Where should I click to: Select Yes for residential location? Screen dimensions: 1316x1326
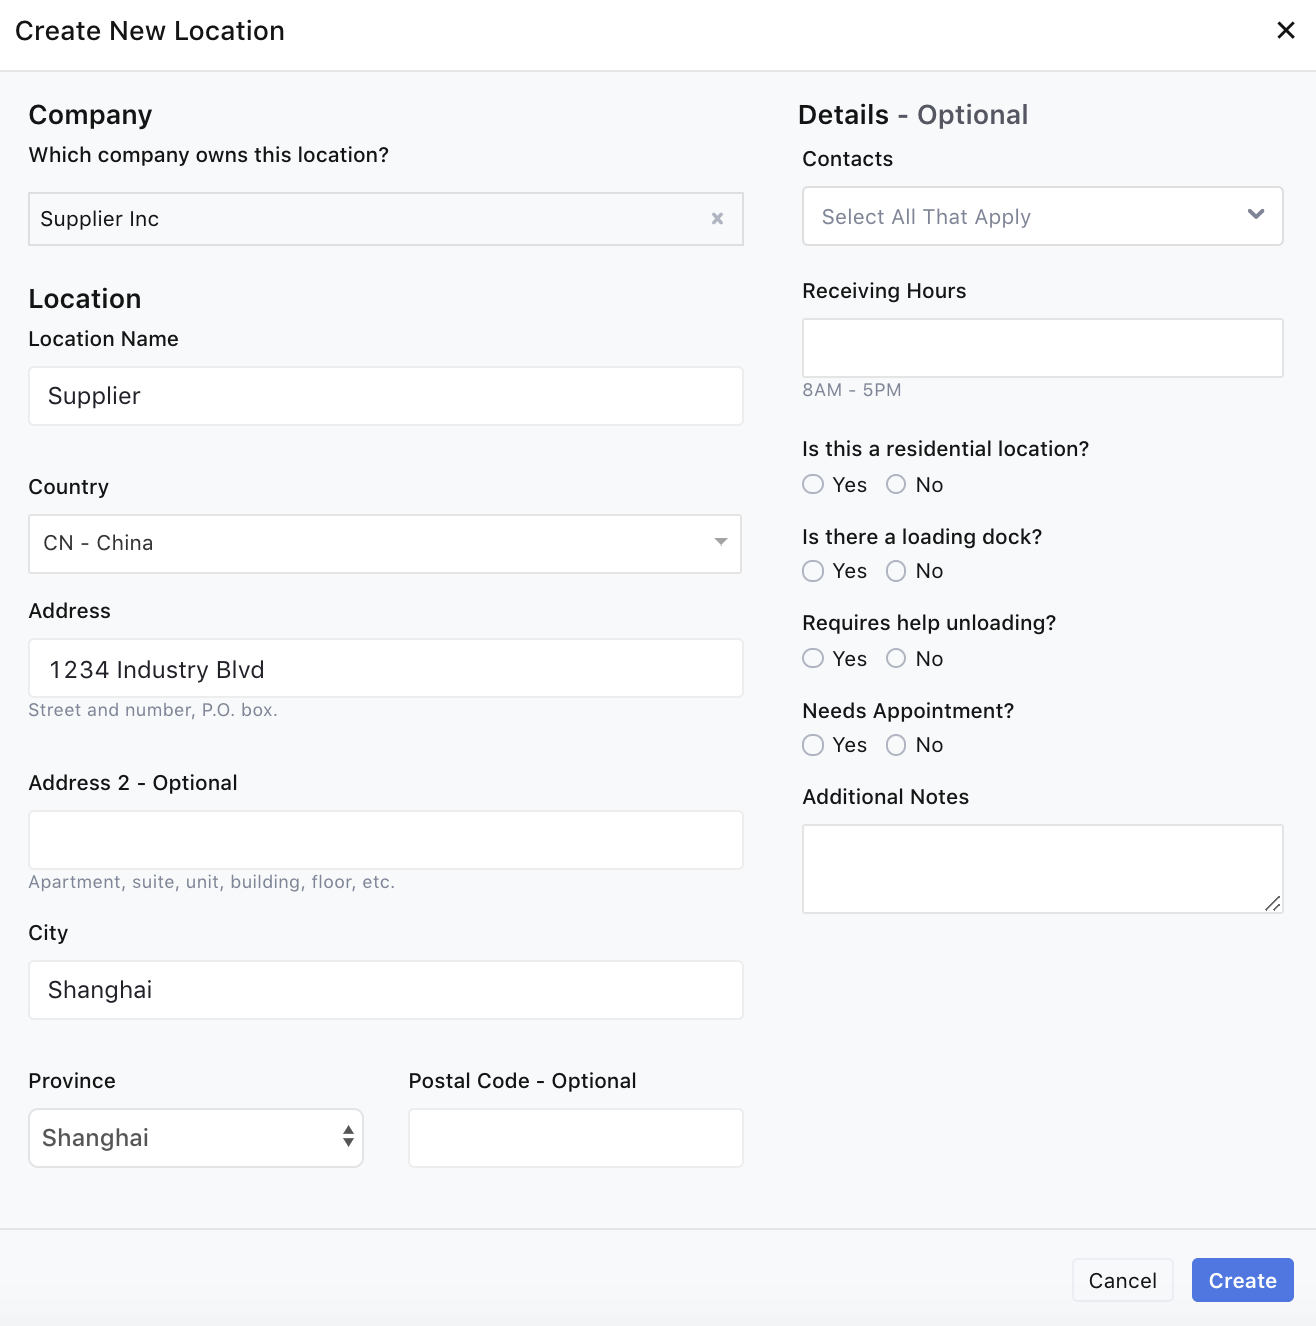pos(814,485)
